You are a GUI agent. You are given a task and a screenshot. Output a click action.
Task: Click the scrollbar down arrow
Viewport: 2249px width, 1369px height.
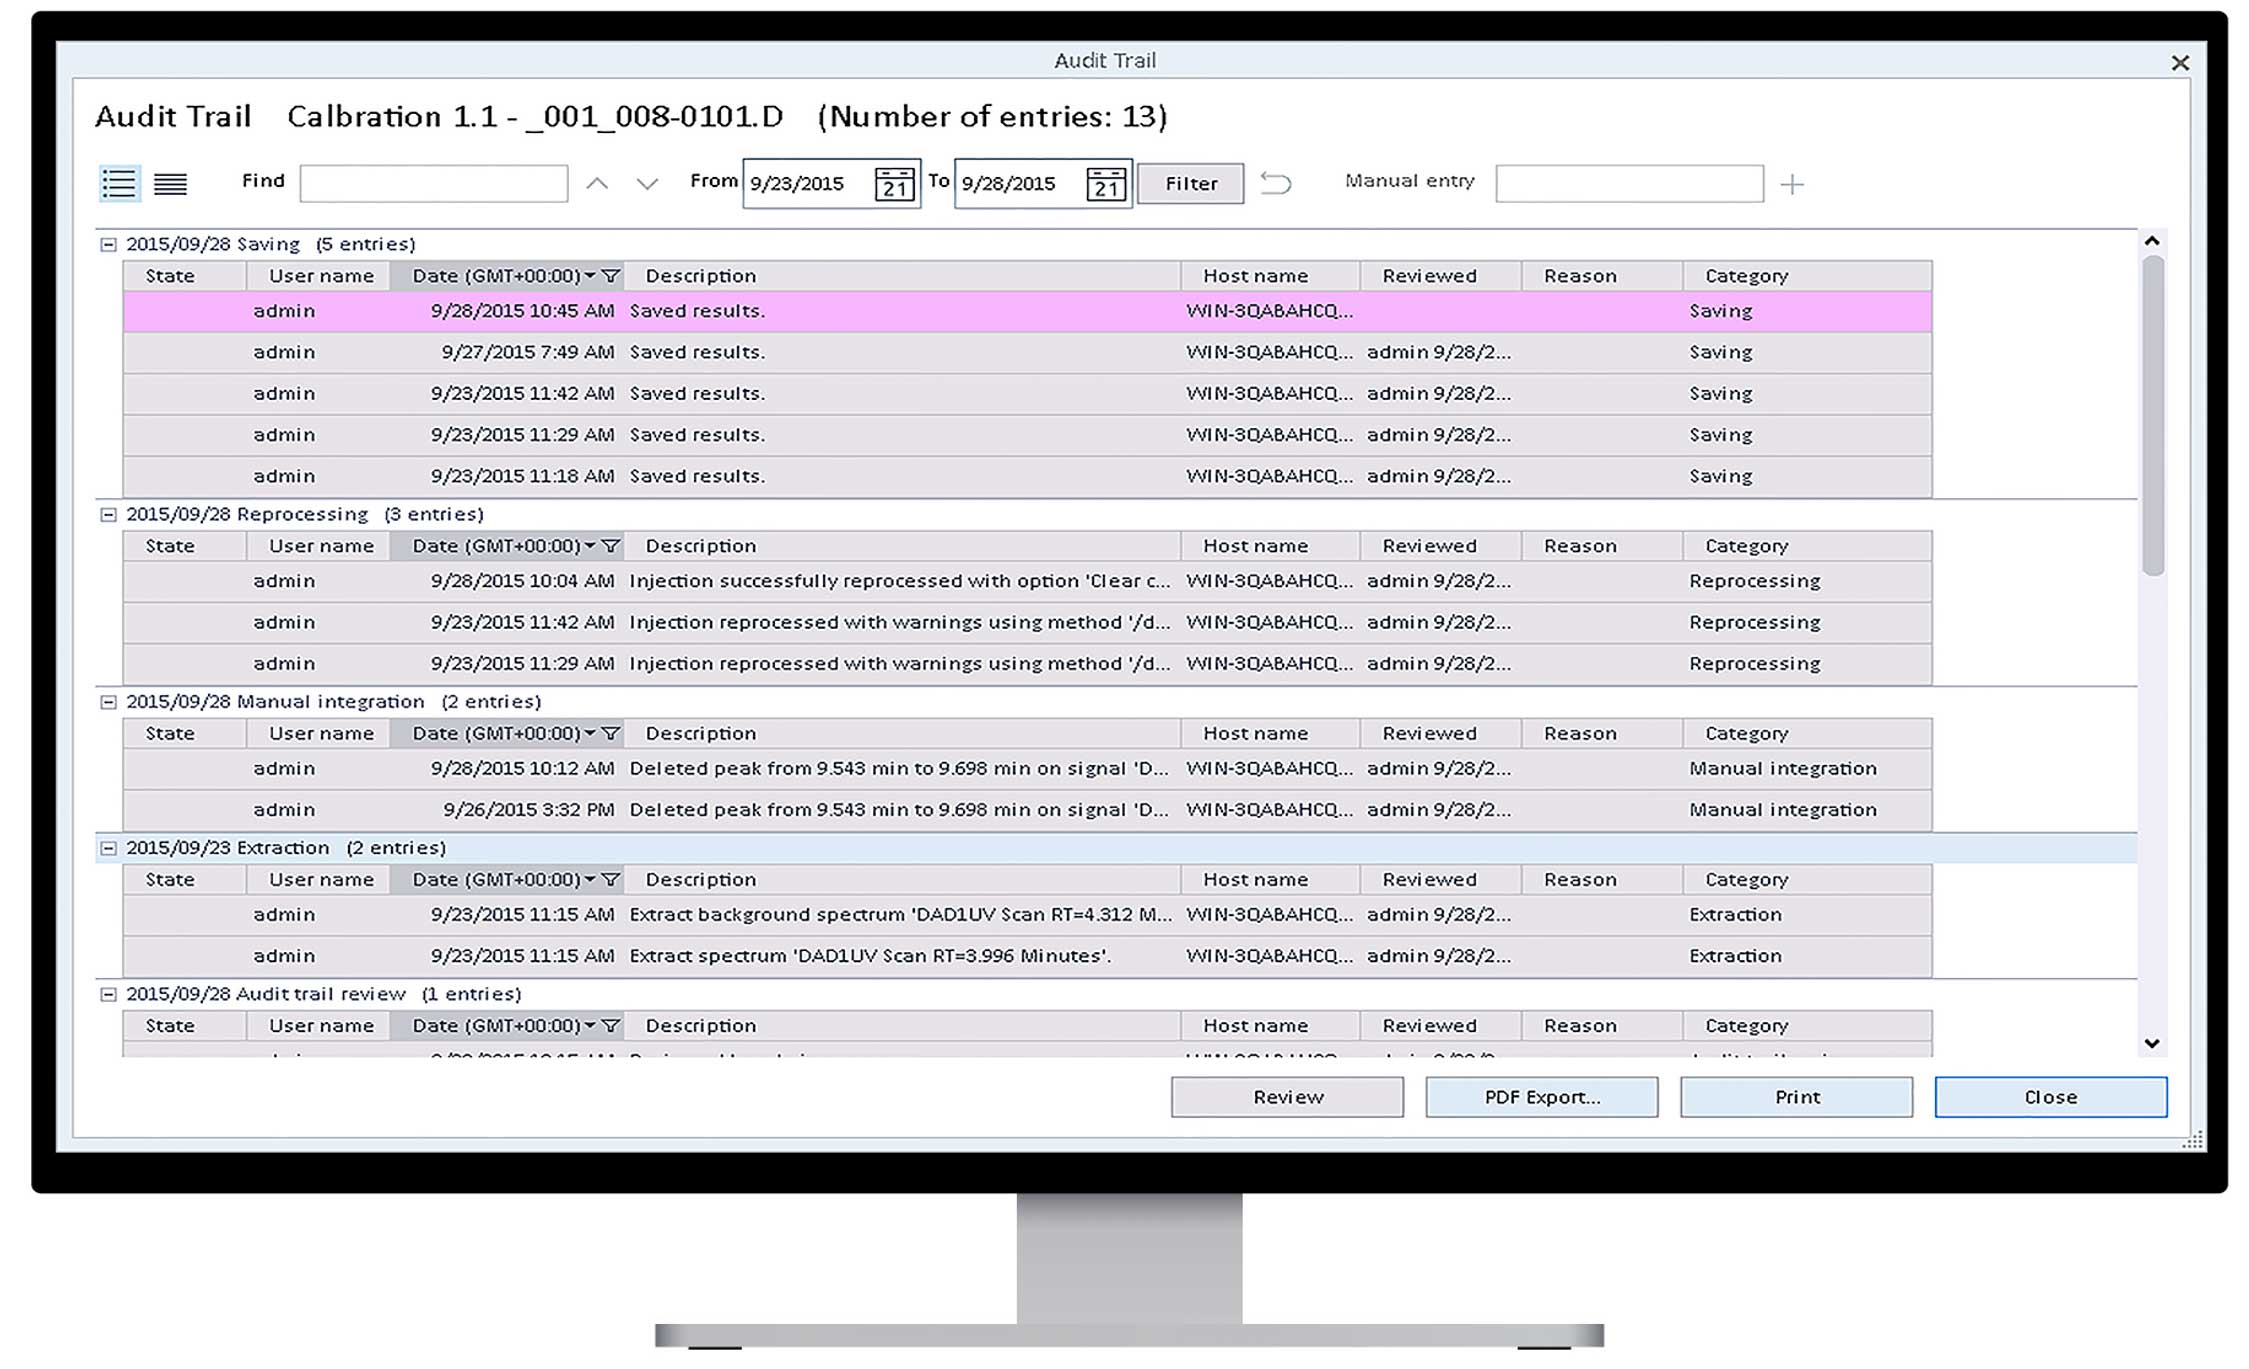pyautogui.click(x=2152, y=1043)
